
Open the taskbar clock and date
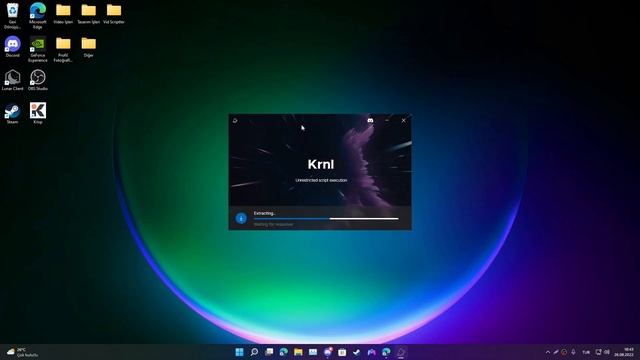pyautogui.click(x=624, y=352)
